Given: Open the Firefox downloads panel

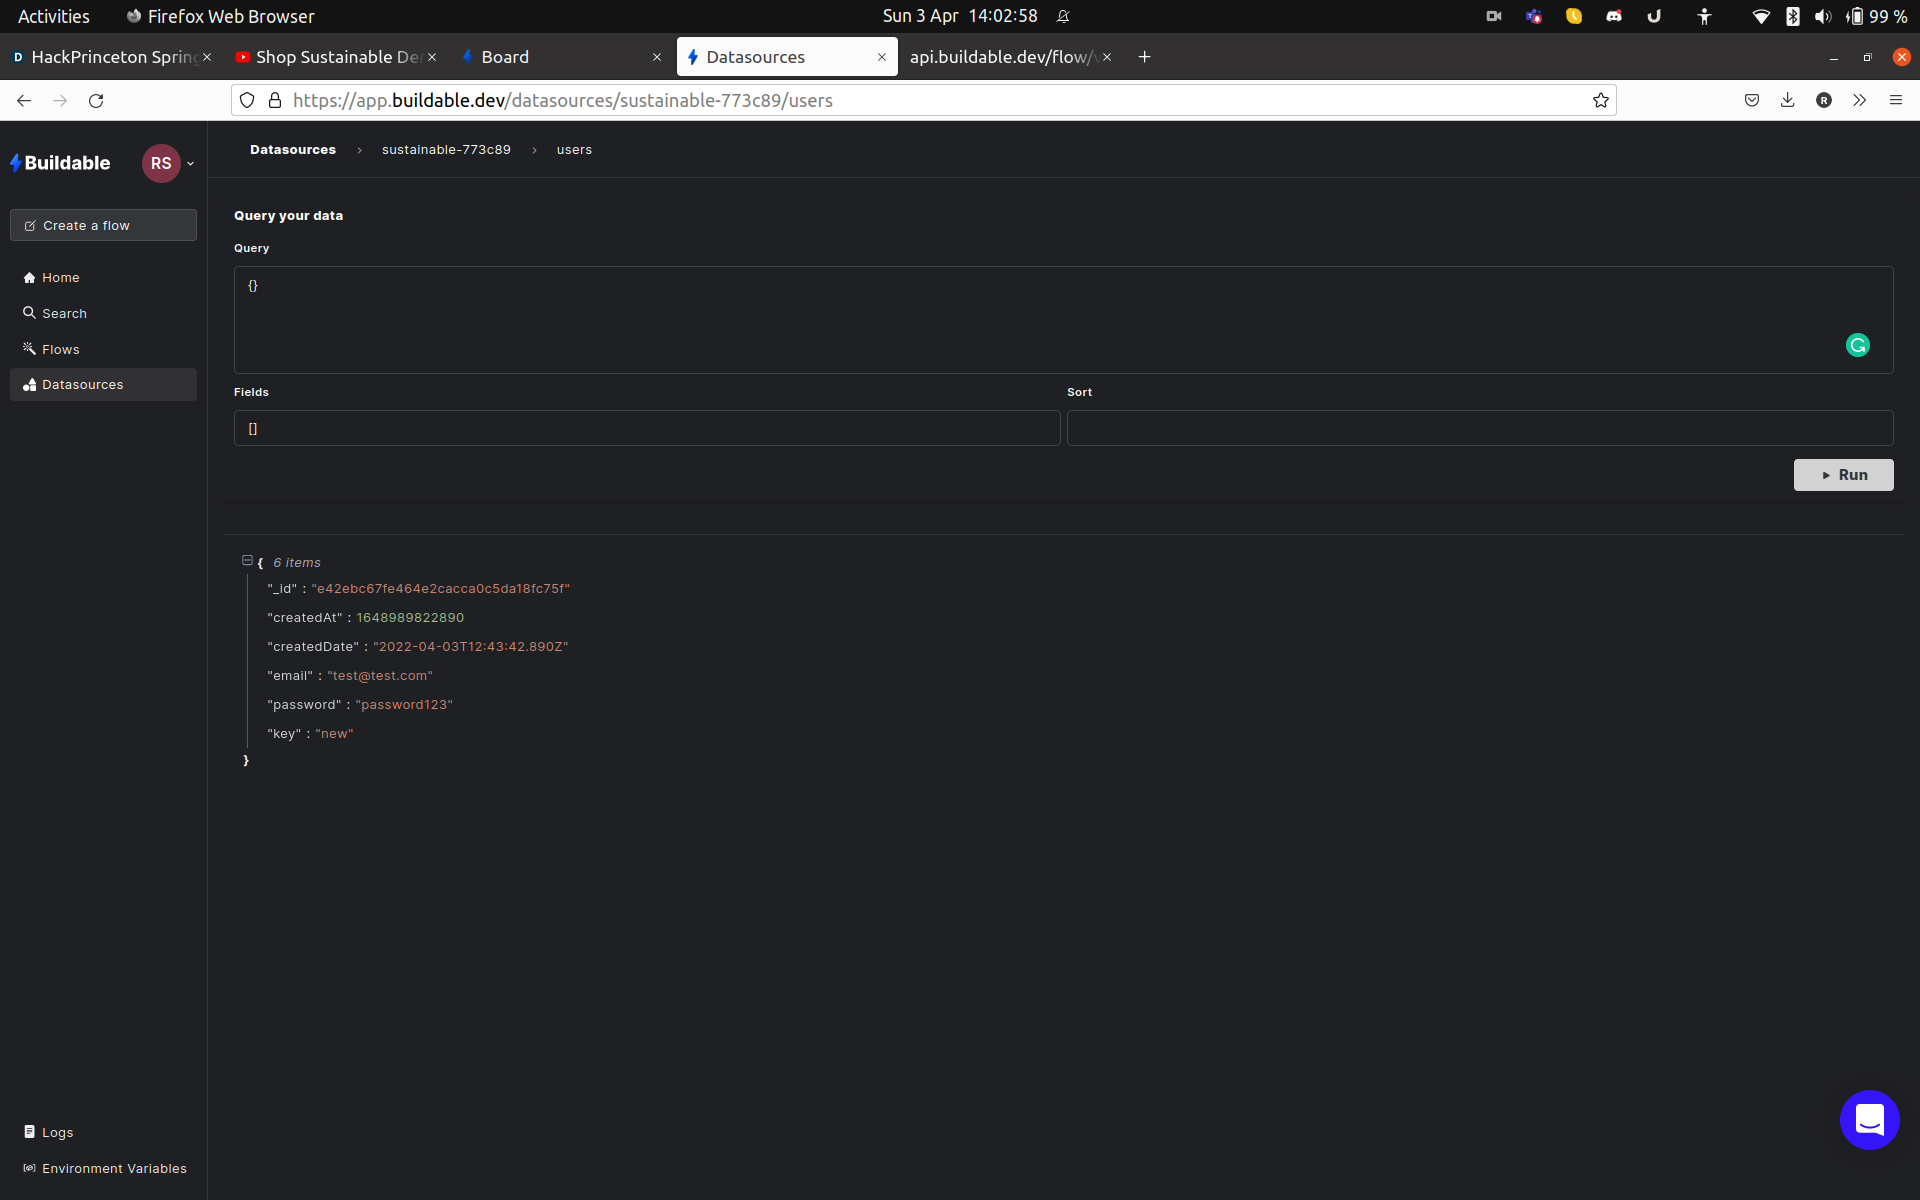Looking at the screenshot, I should [1787, 100].
